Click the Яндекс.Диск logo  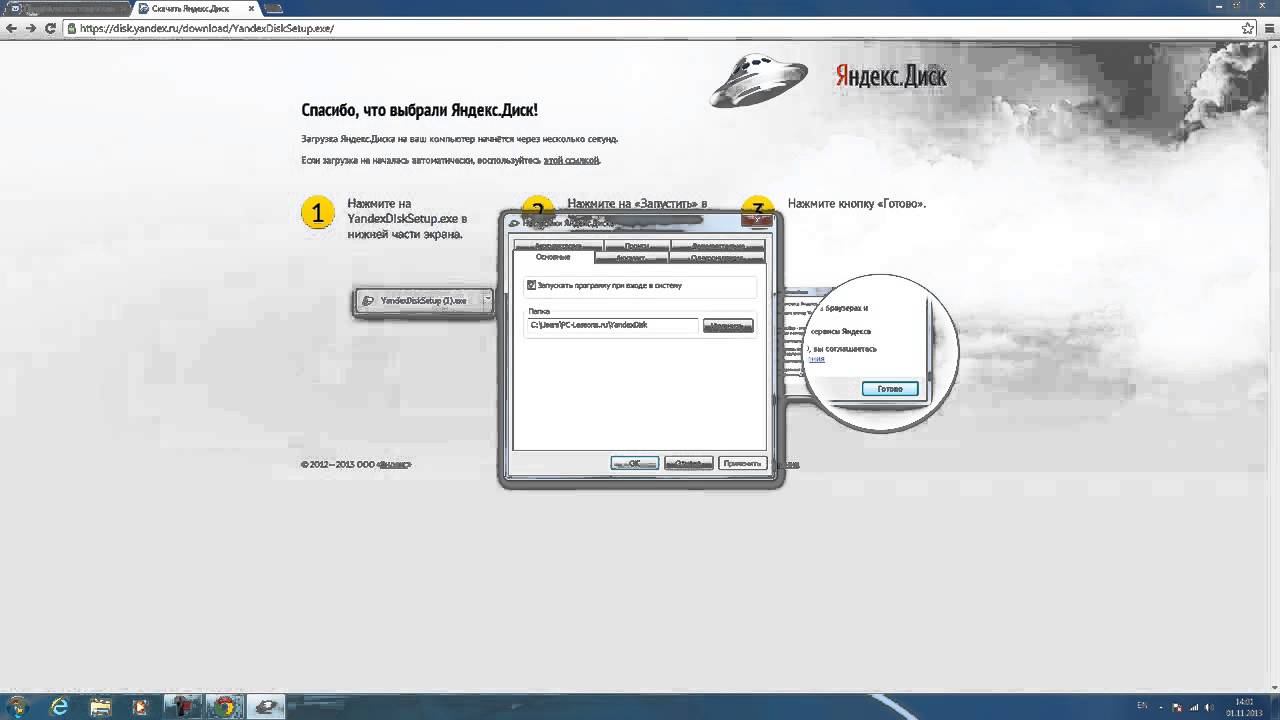(x=890, y=77)
